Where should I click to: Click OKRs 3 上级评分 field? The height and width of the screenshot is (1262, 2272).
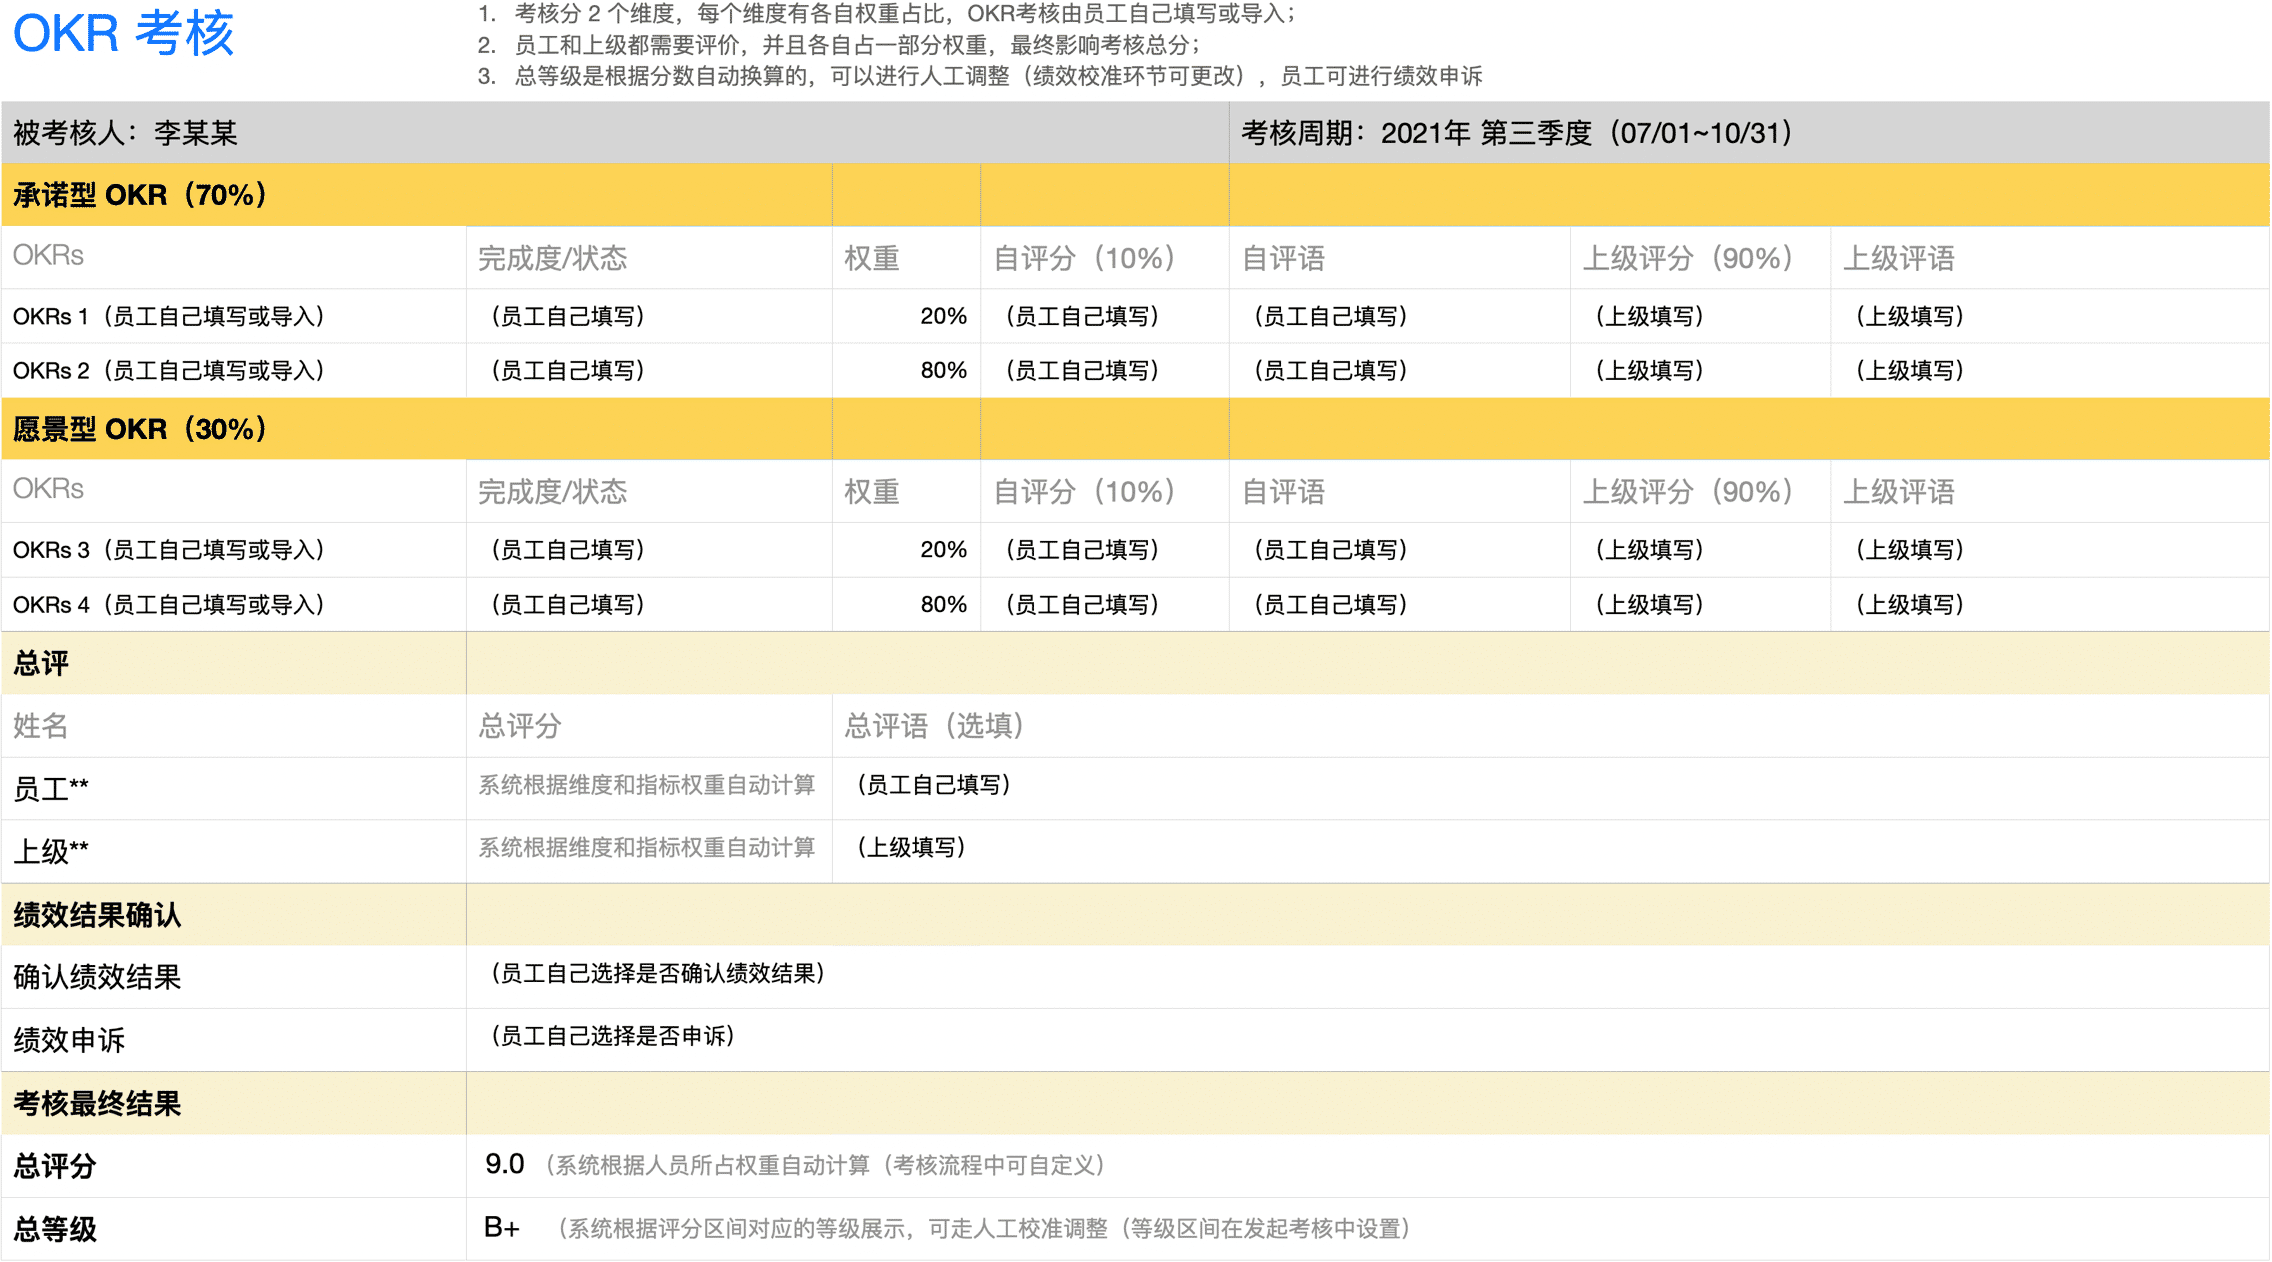[x=1700, y=550]
